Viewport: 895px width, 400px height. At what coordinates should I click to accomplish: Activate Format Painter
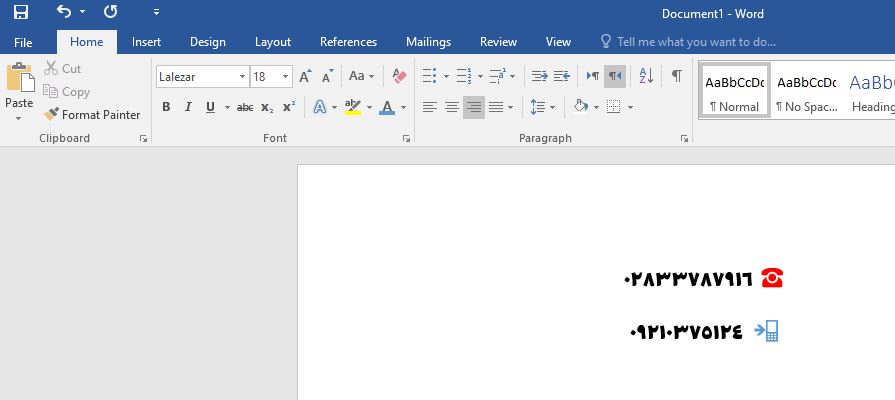[x=92, y=115]
